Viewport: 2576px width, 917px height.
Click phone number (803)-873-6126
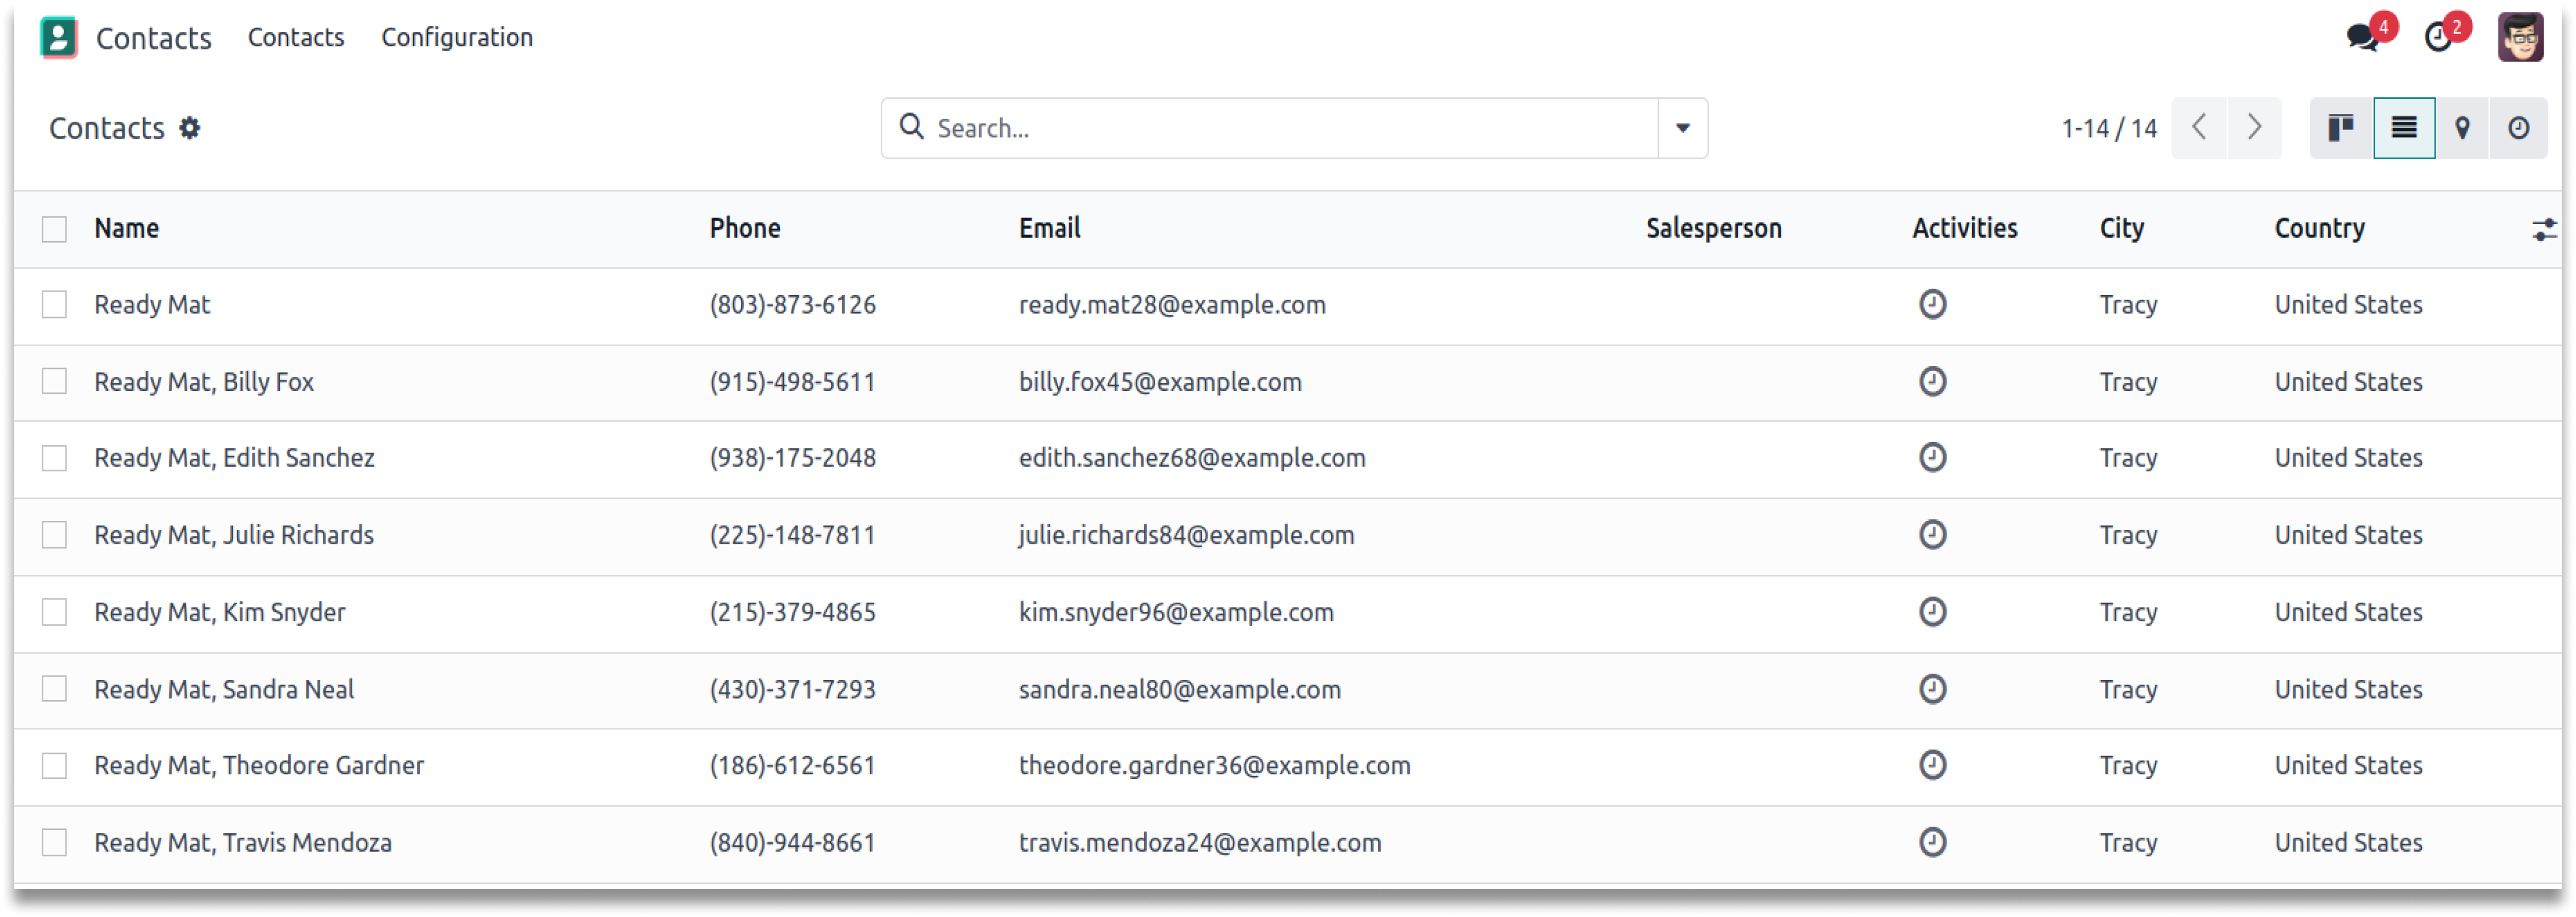click(793, 304)
